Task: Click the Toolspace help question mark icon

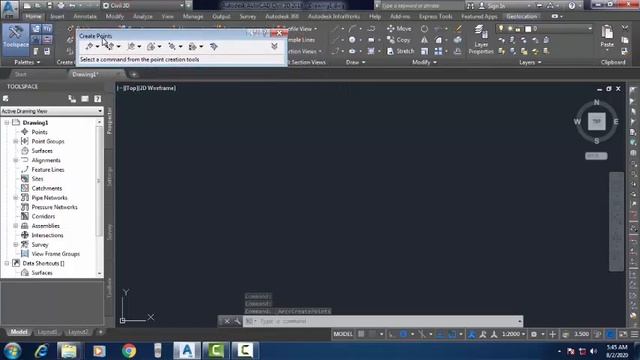Action: pyautogui.click(x=98, y=99)
